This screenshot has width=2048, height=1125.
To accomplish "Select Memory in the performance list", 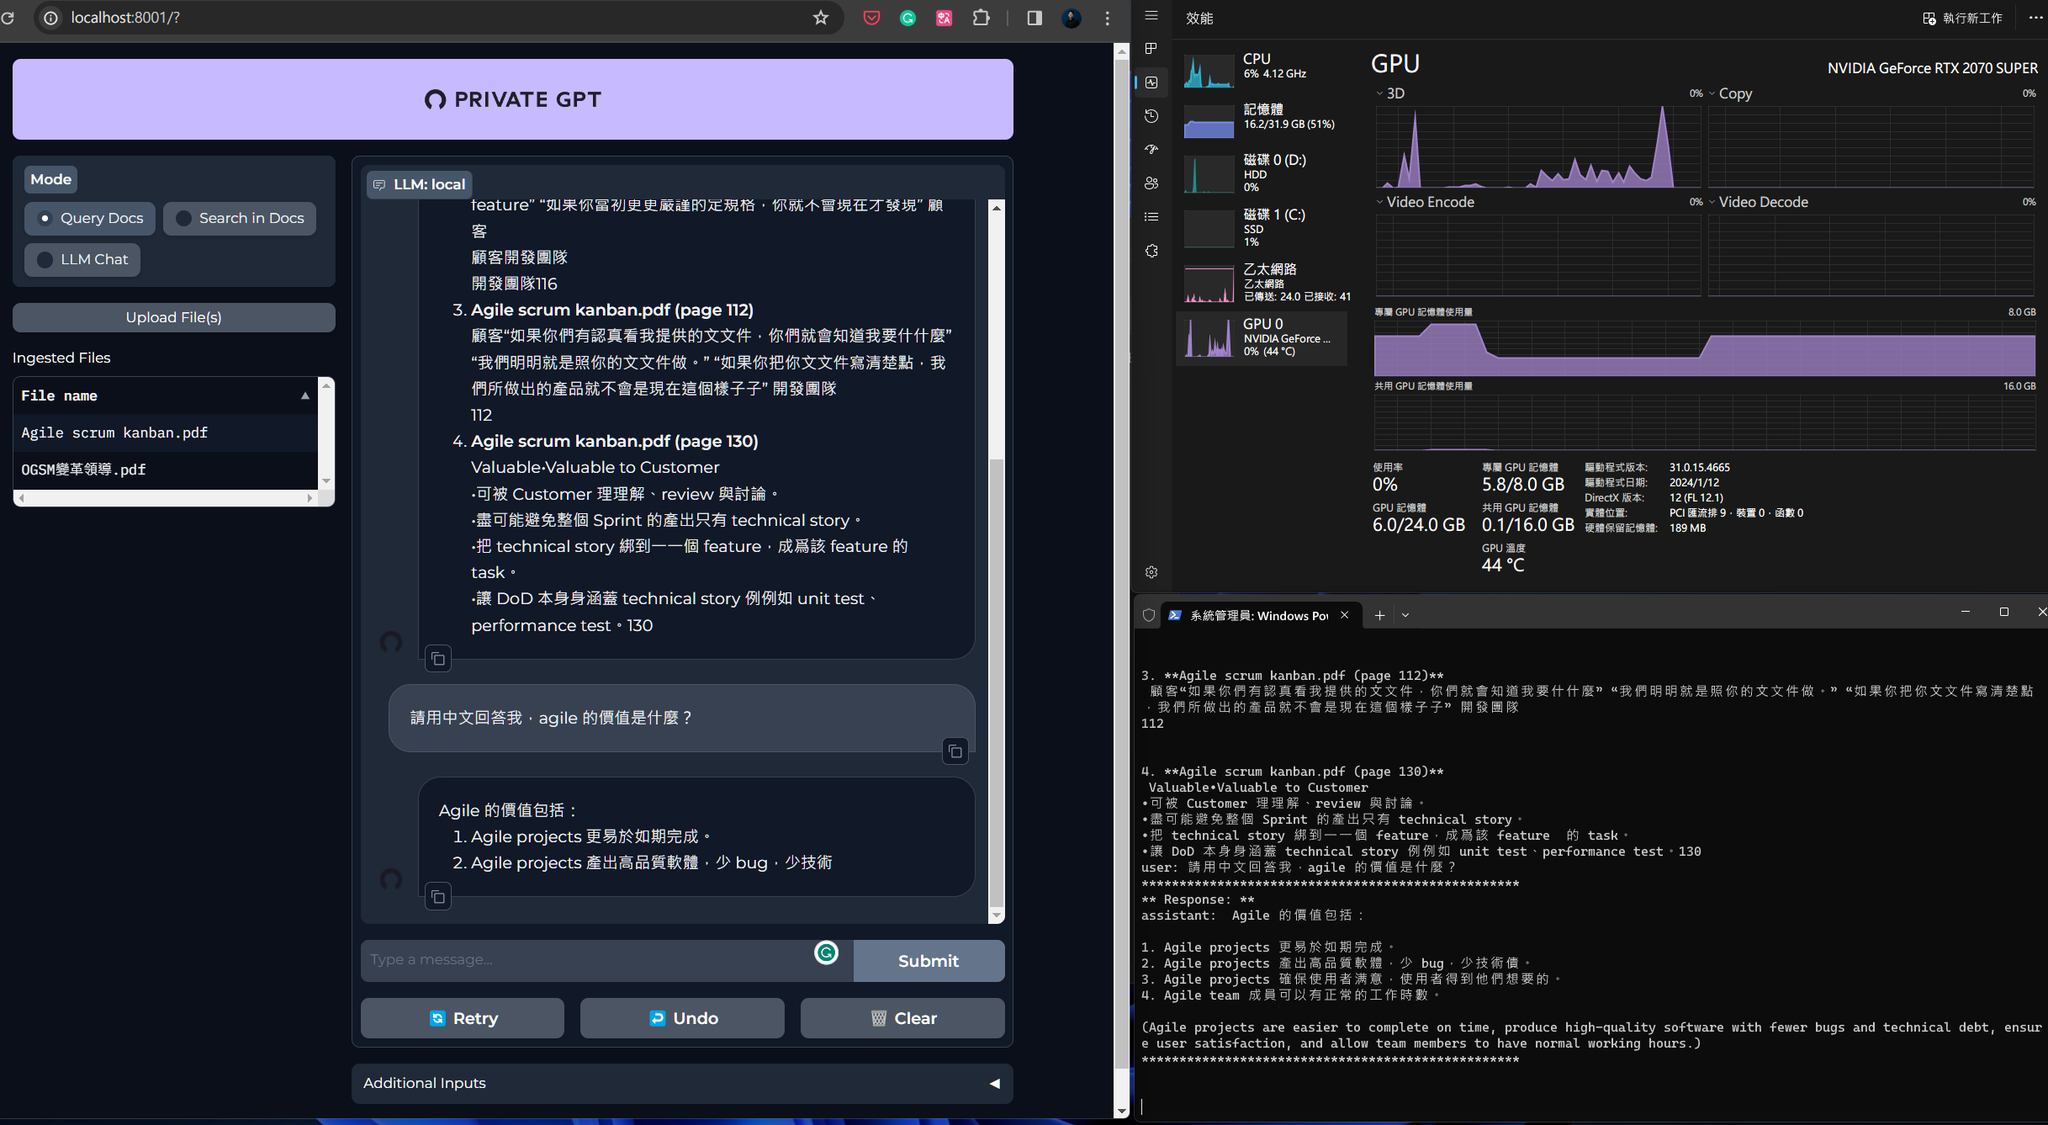I will (x=1262, y=120).
